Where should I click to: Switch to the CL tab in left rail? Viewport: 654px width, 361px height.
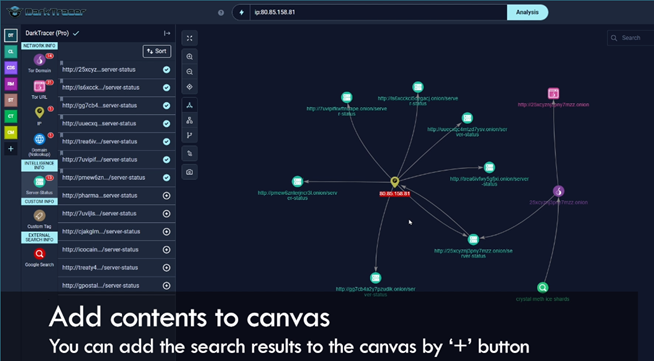click(11, 52)
